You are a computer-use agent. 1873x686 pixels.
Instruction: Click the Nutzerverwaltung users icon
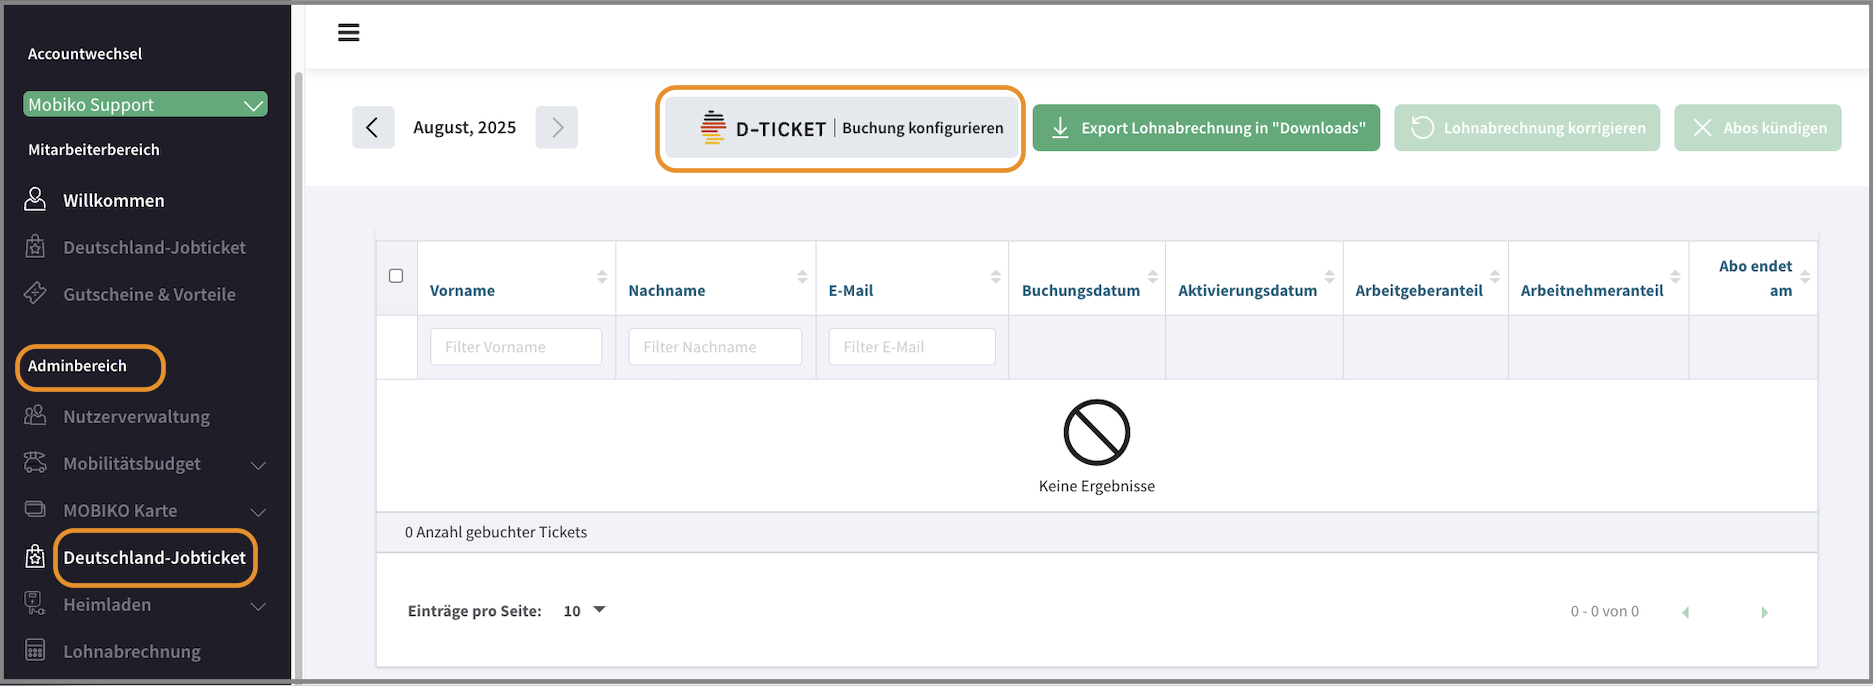(x=35, y=416)
